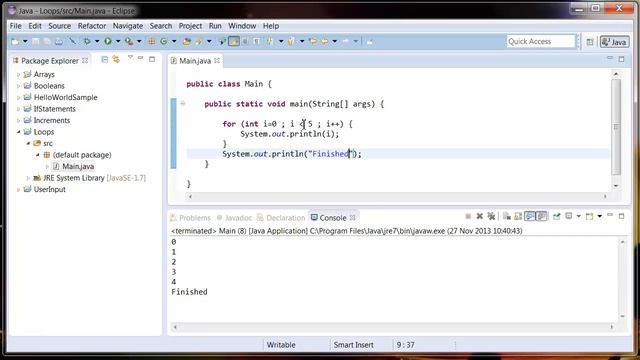Close the Console view tab
Viewport: 640px width, 360px height.
click(353, 218)
